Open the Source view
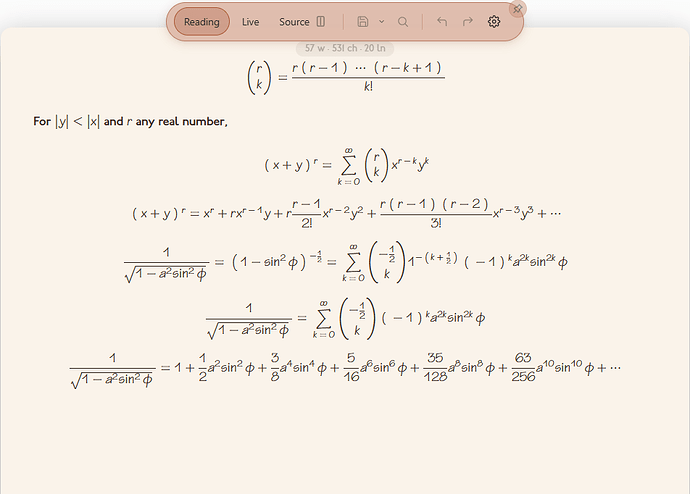690x494 pixels. point(294,22)
